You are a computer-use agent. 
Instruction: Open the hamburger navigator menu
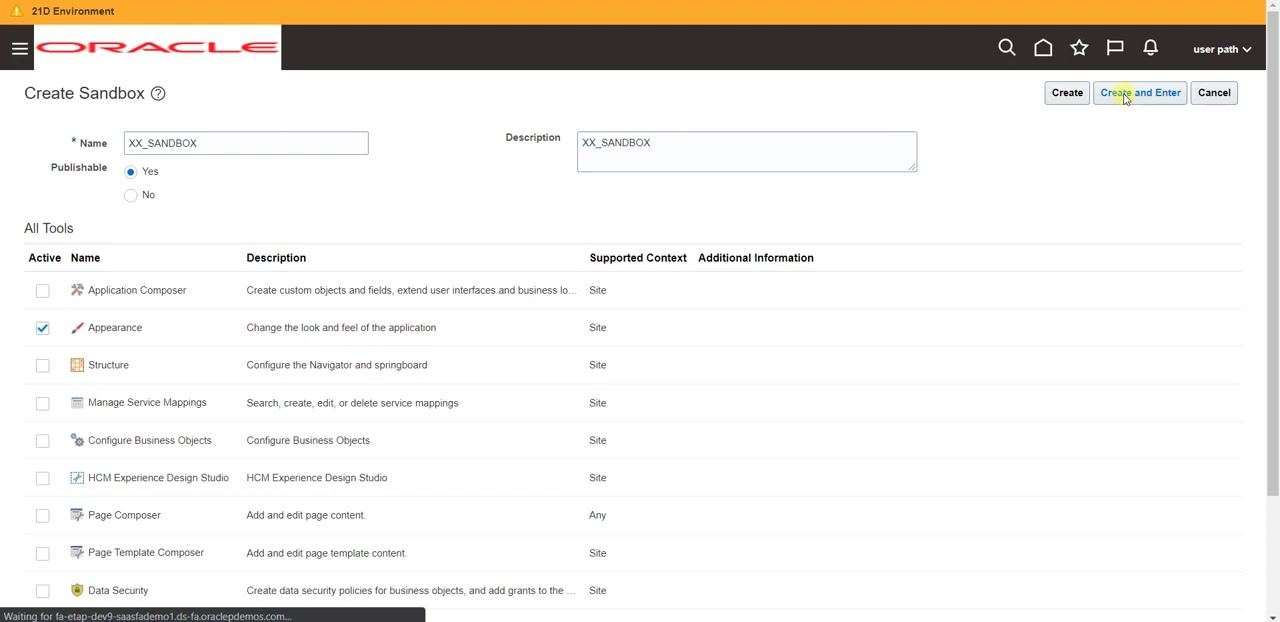coord(19,48)
